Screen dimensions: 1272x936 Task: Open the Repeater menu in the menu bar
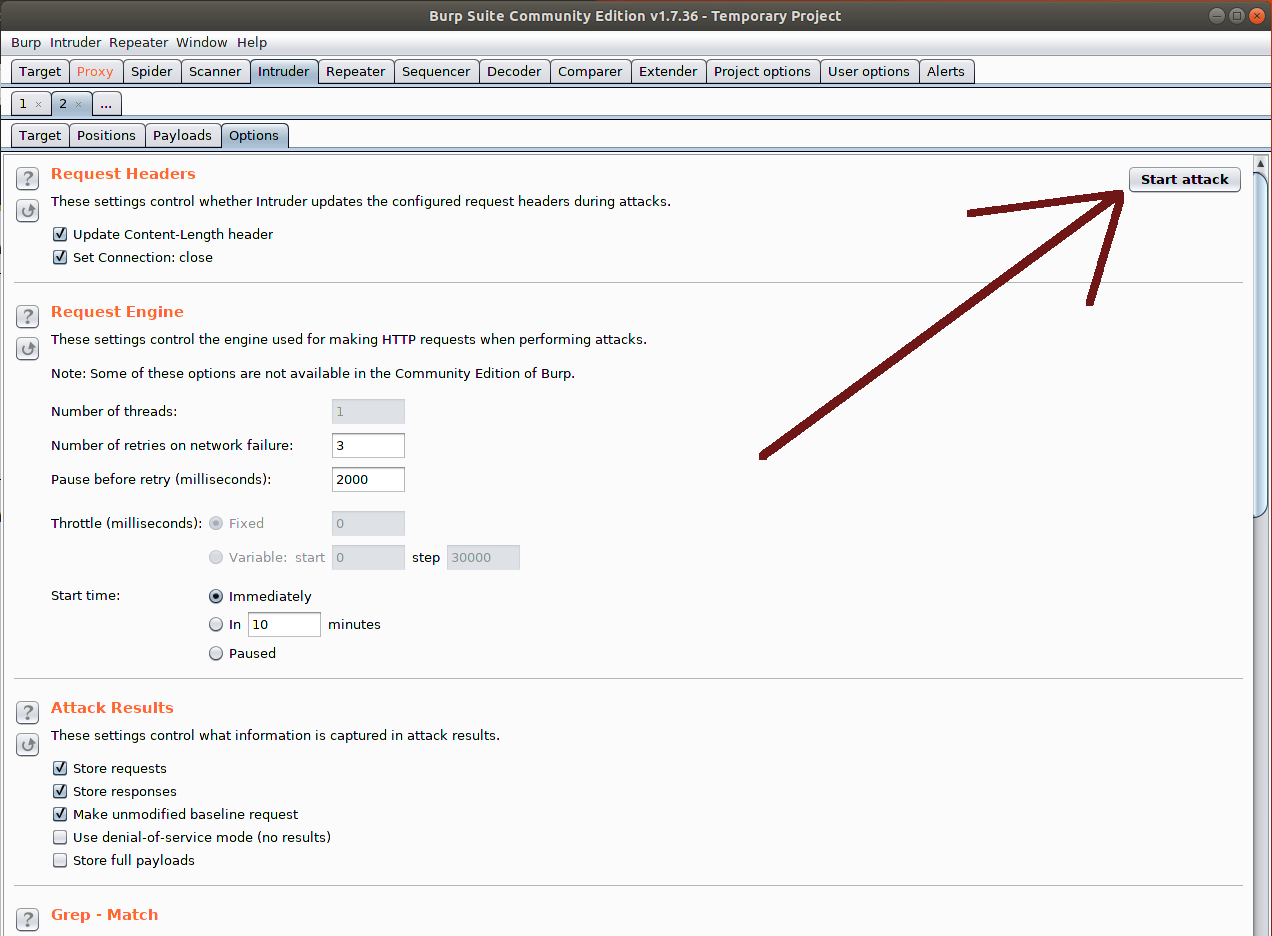pos(139,42)
